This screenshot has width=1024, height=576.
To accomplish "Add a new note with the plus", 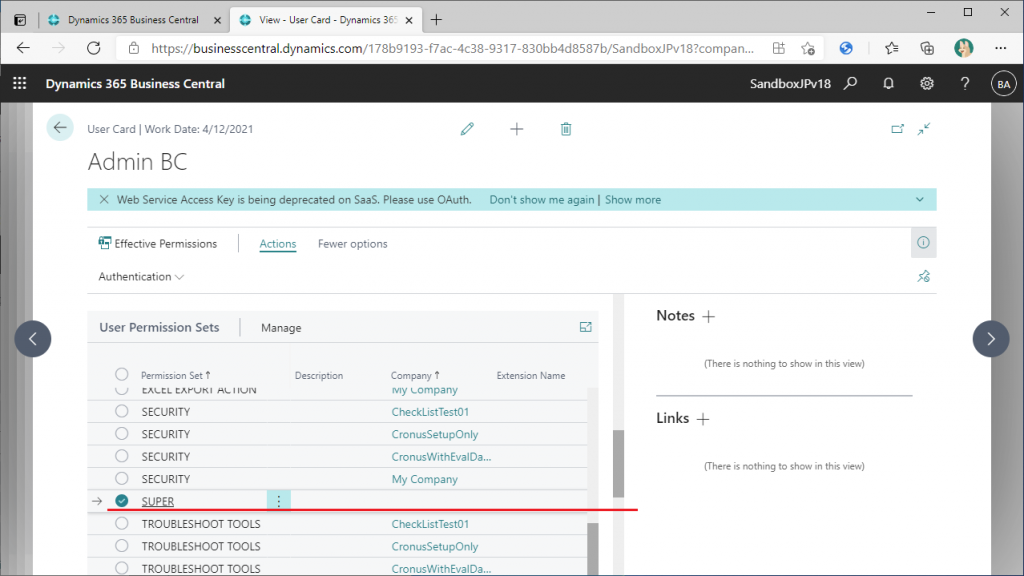I will tap(709, 317).
